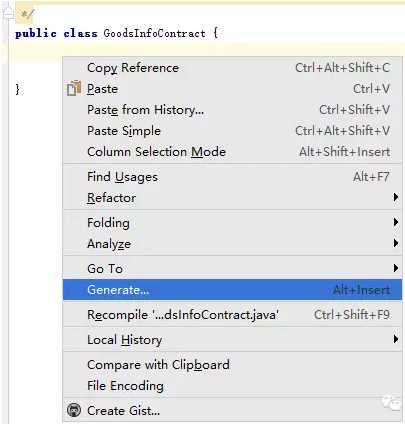
Task: Select Generate... from the context menu
Action: [x=232, y=290]
